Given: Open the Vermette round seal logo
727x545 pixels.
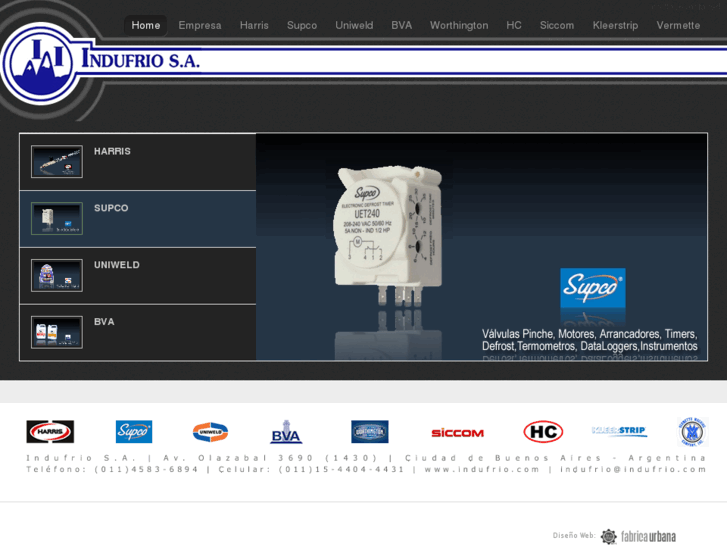Looking at the screenshot, I should tap(692, 431).
